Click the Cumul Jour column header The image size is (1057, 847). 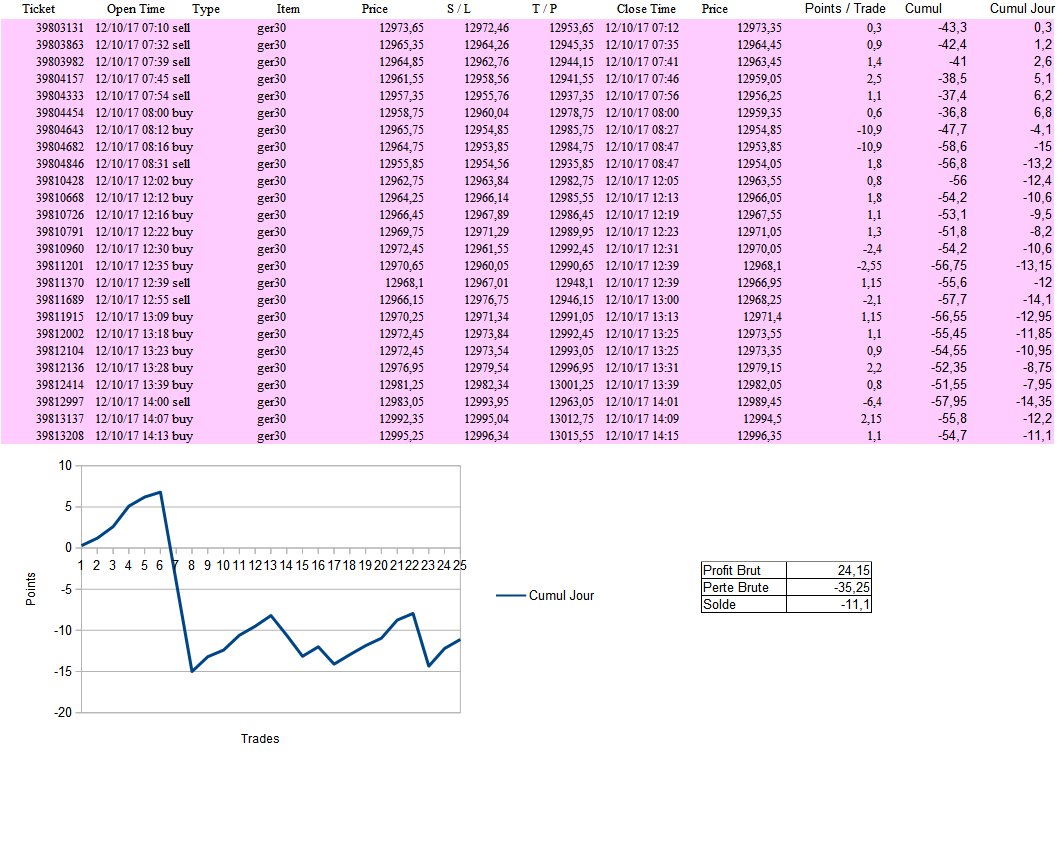[x=1021, y=8]
